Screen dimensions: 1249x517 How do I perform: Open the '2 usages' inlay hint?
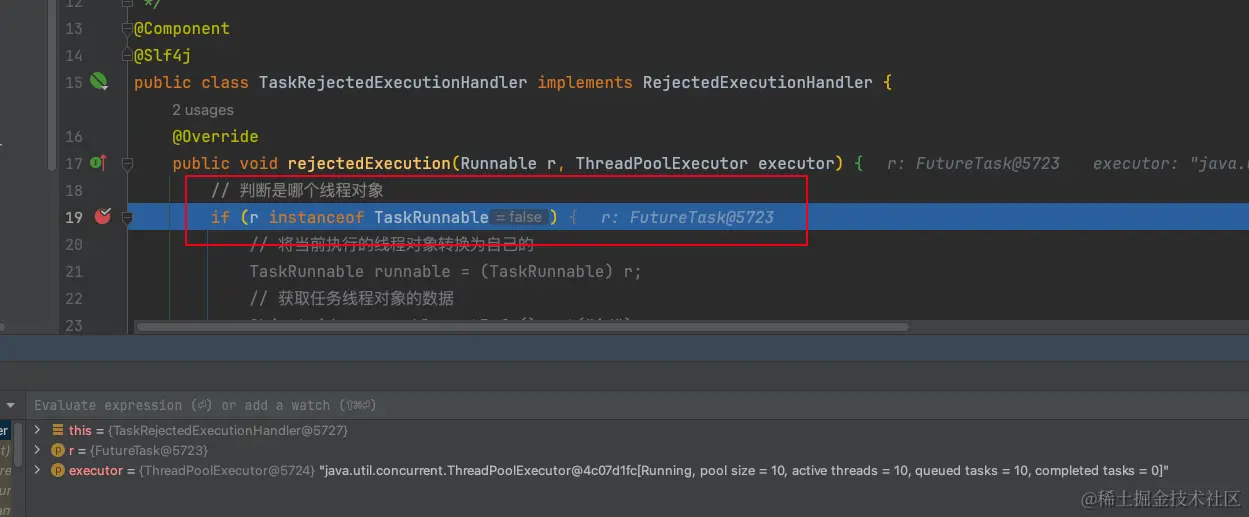203,110
